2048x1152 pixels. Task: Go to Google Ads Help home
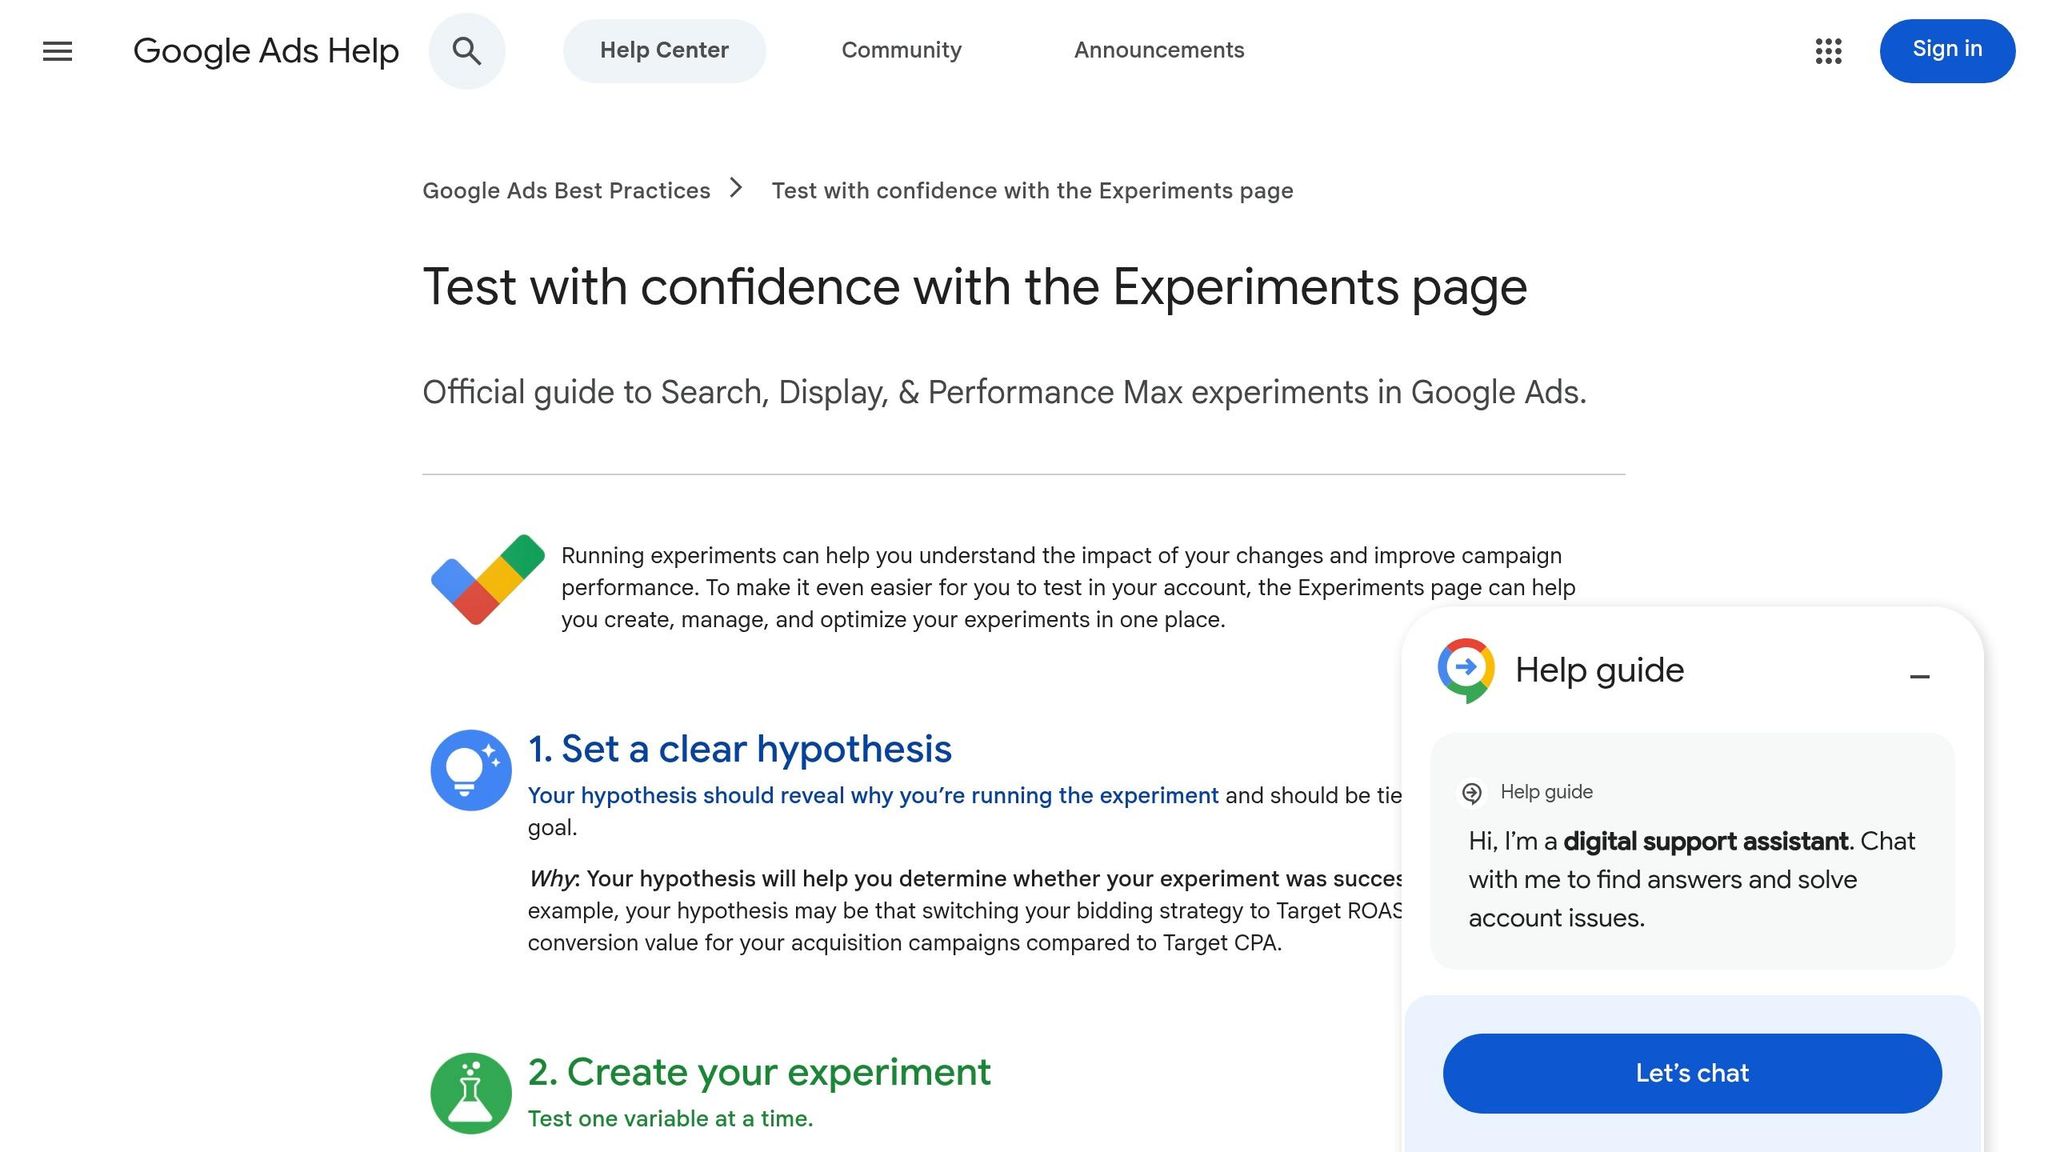point(266,50)
